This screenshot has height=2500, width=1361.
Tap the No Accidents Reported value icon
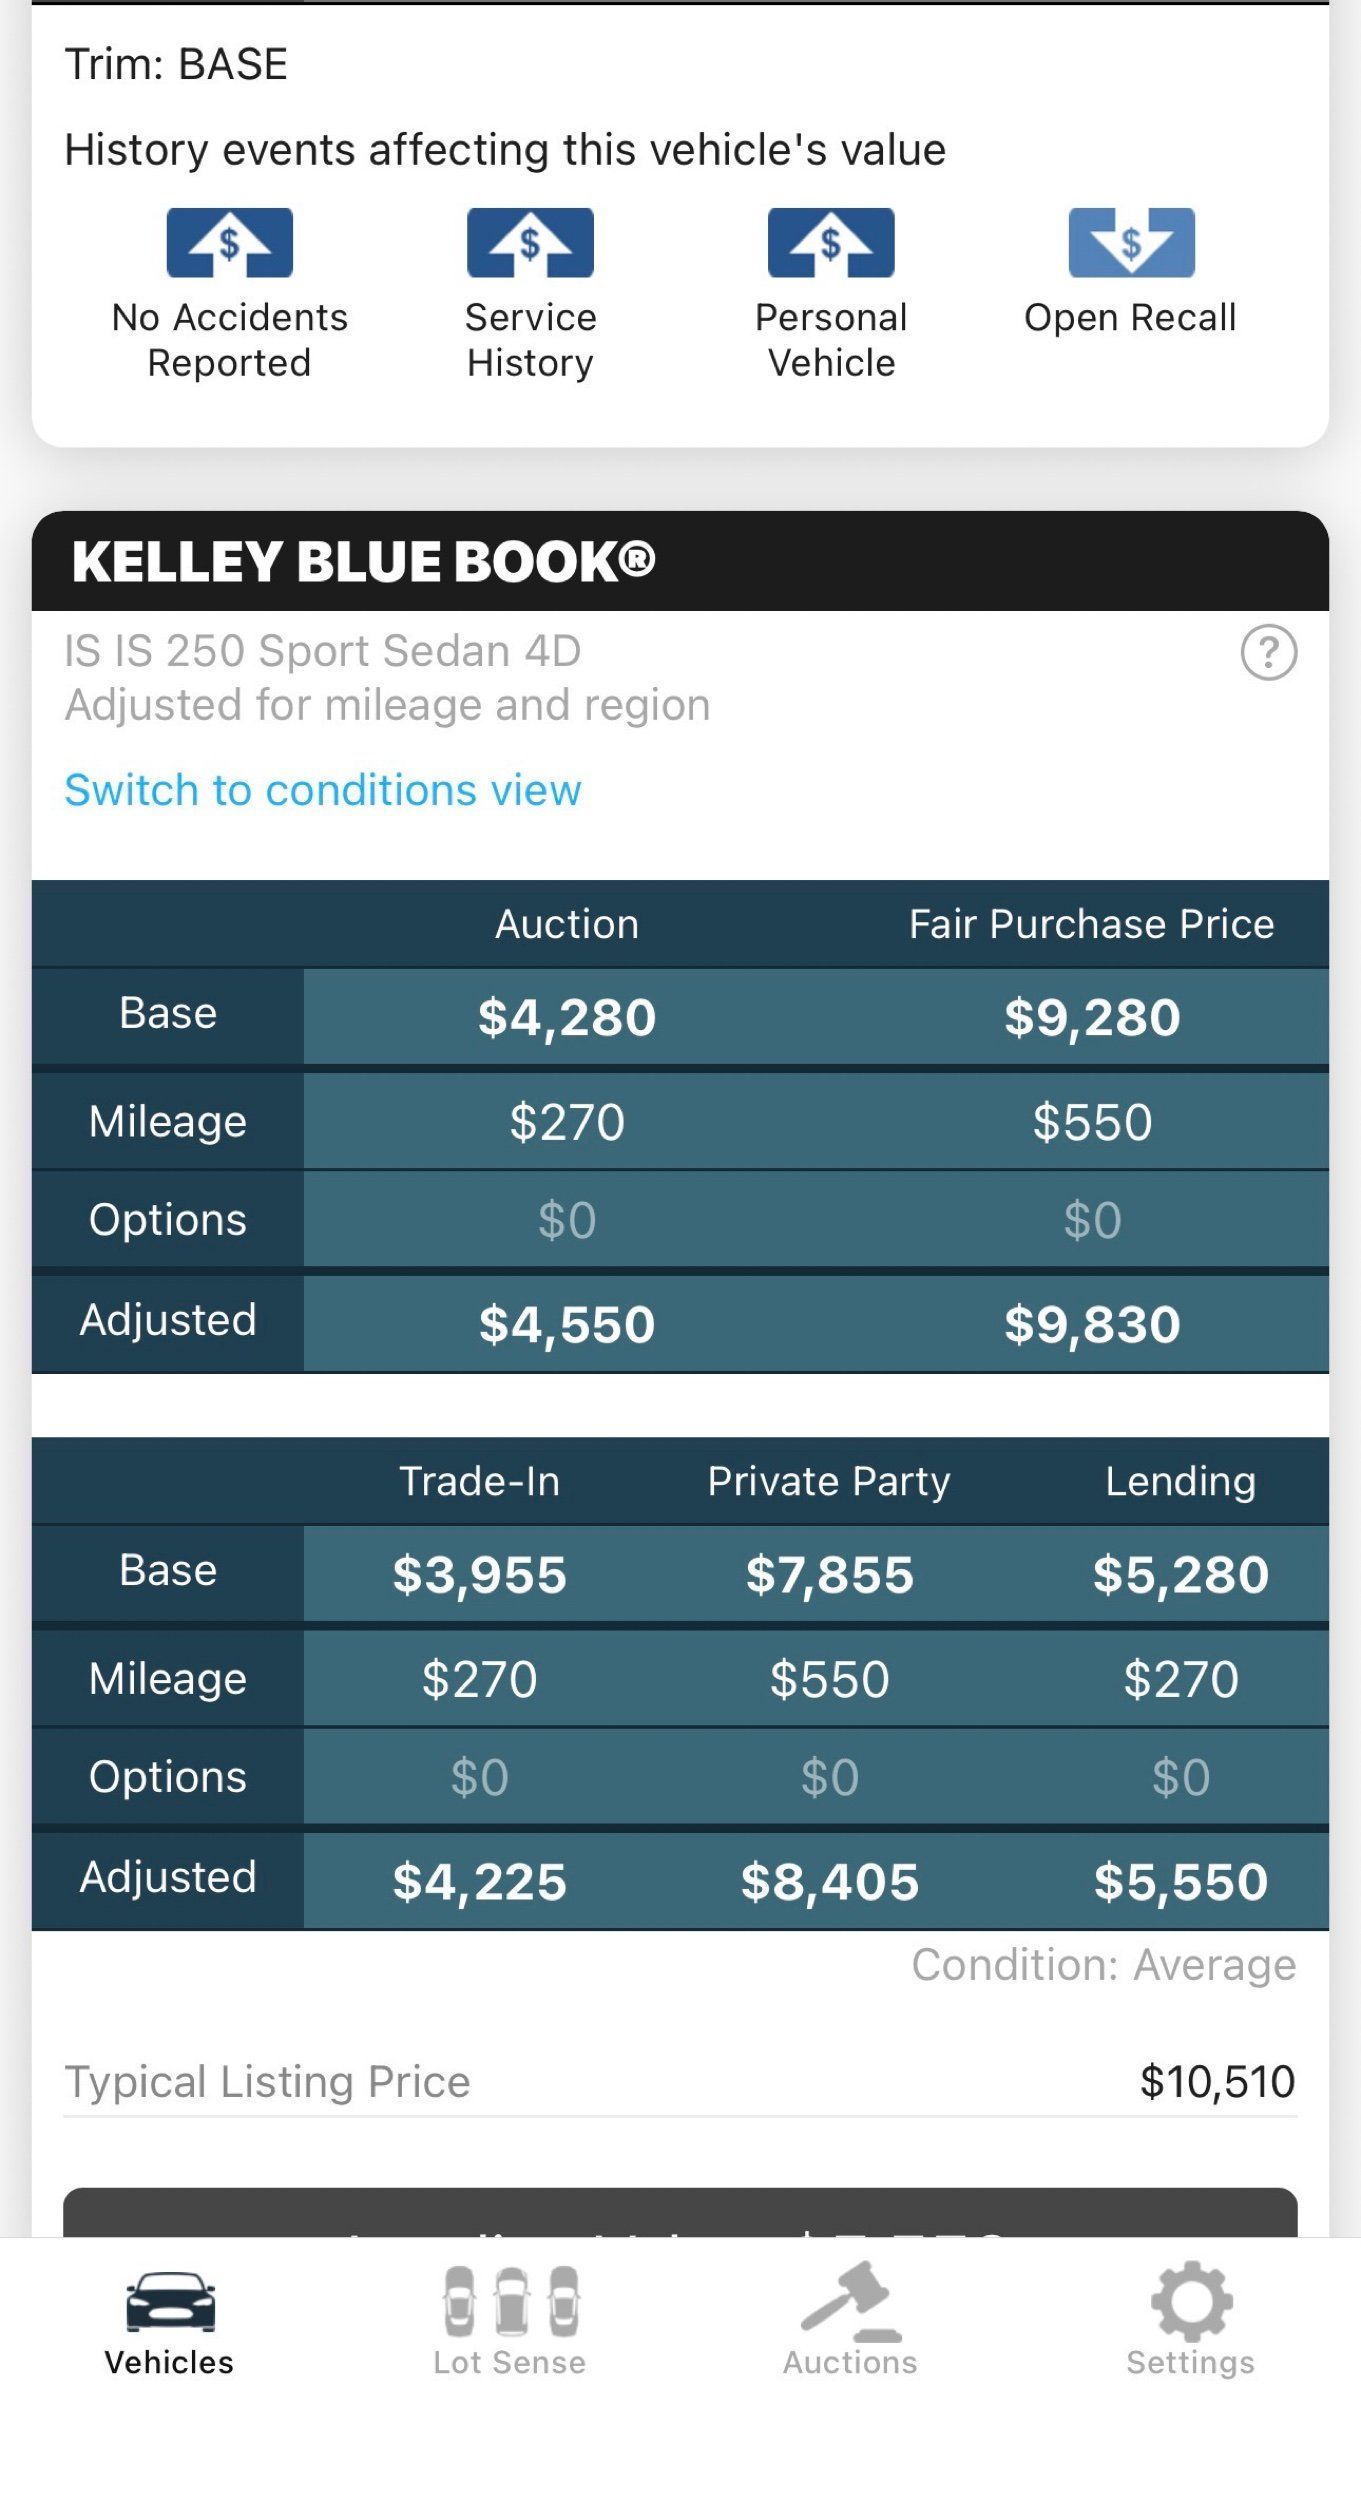[x=229, y=243]
